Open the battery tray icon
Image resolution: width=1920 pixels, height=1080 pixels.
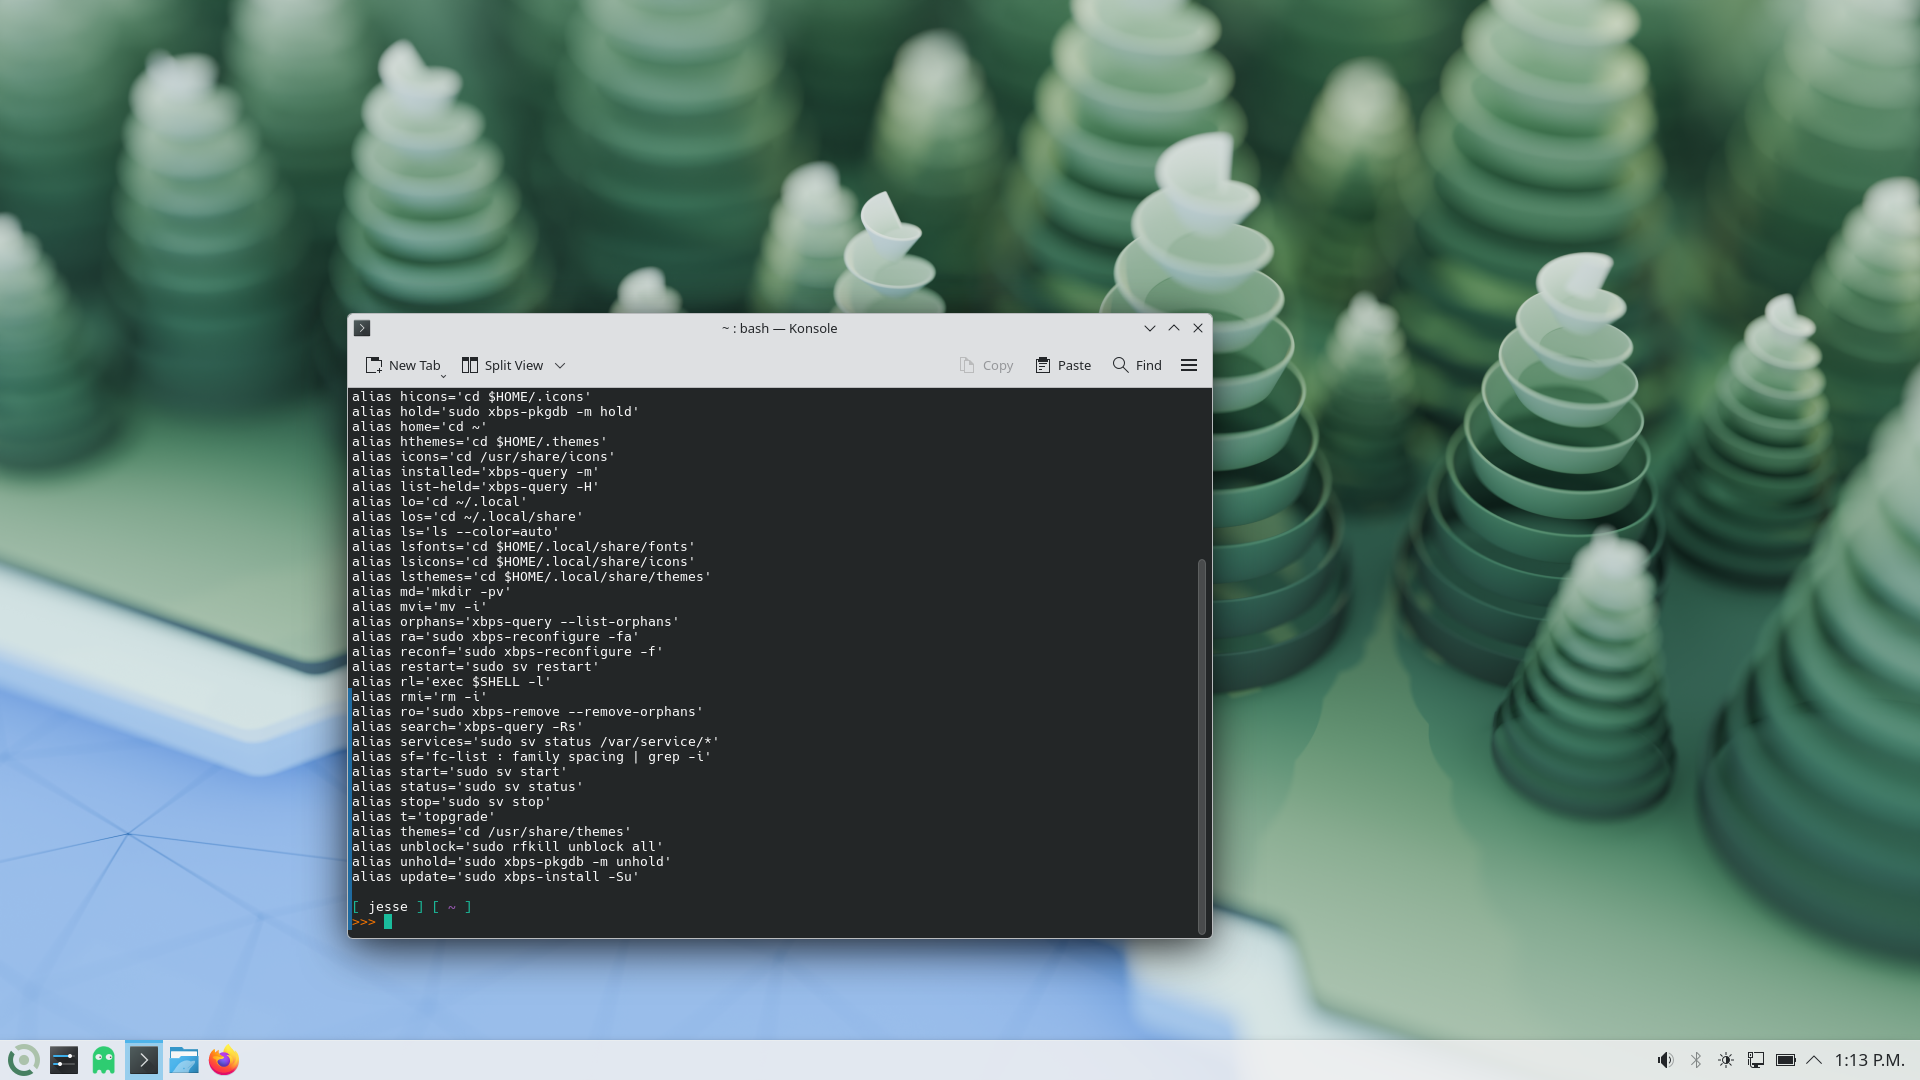tap(1786, 1060)
